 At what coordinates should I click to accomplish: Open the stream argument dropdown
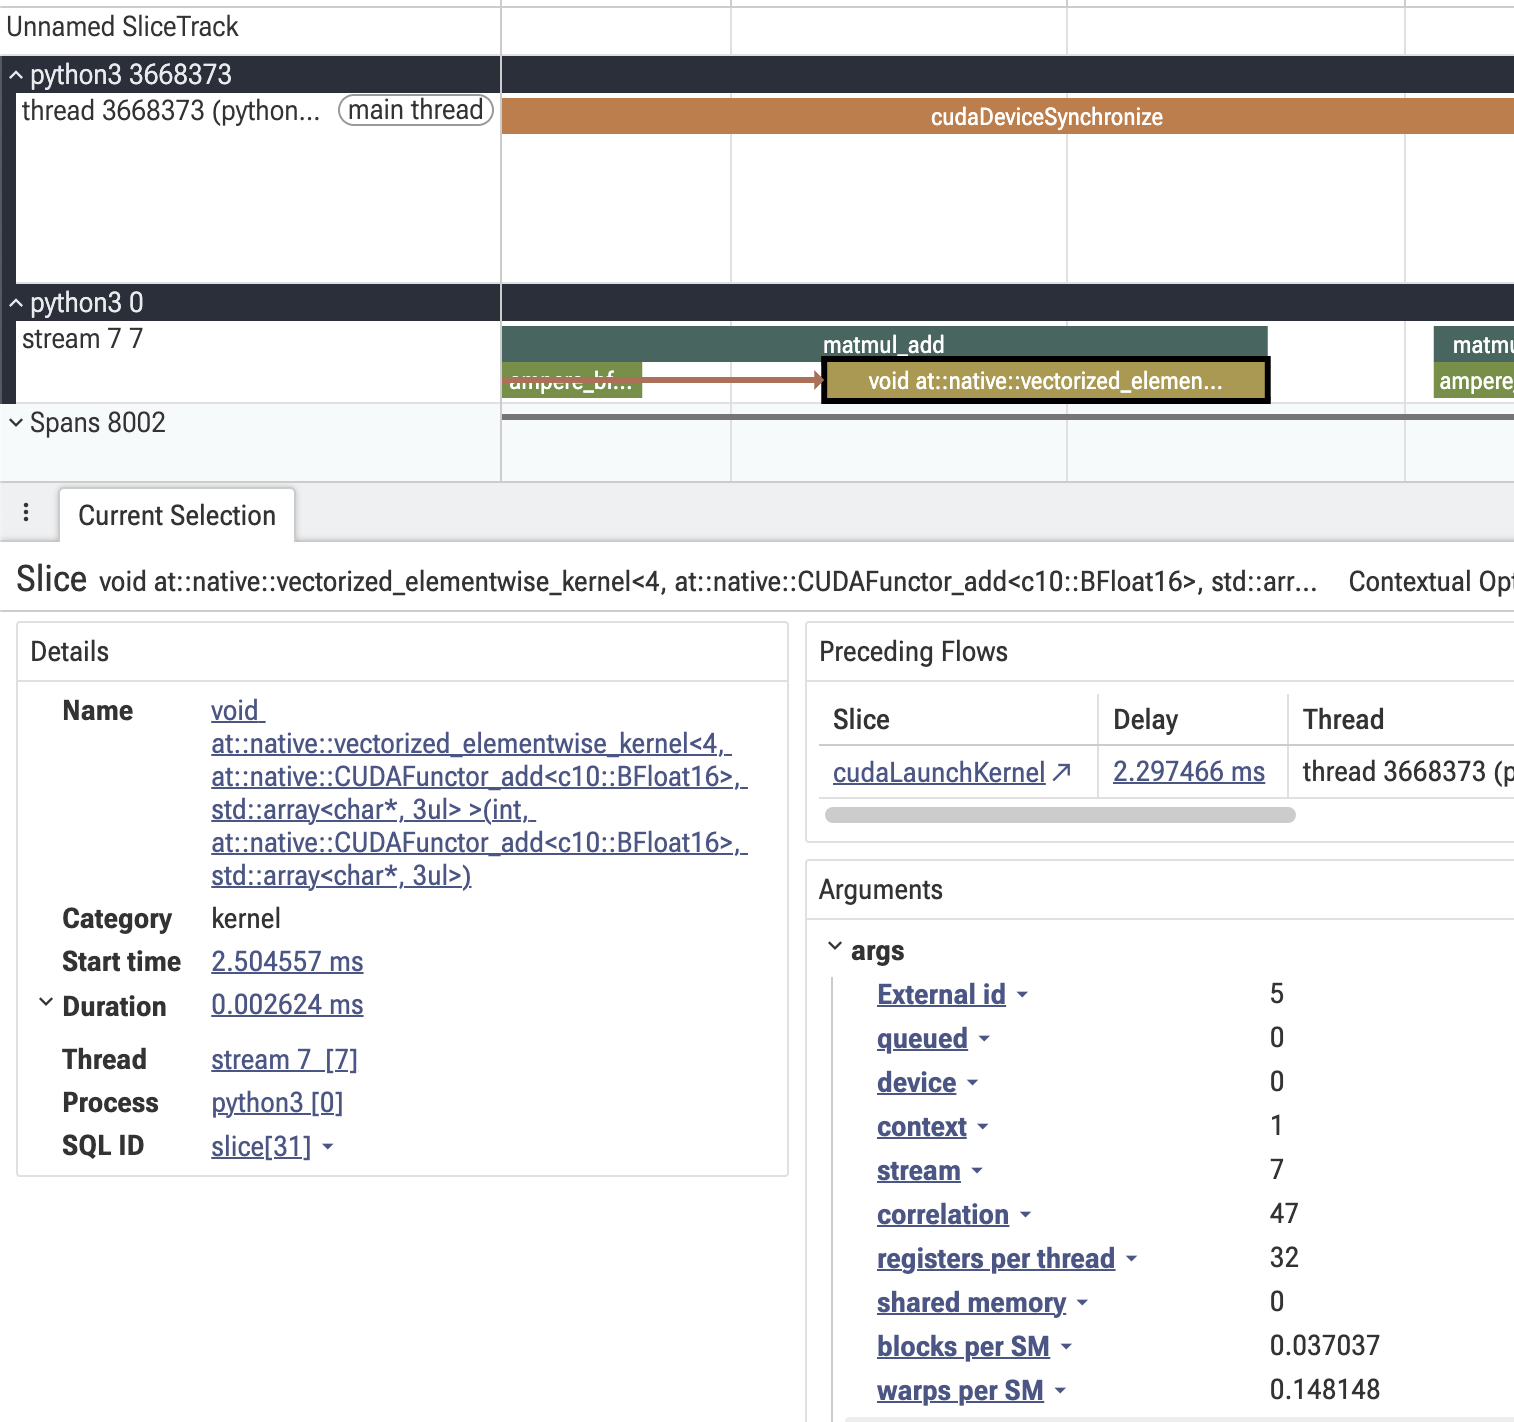pyautogui.click(x=977, y=1171)
